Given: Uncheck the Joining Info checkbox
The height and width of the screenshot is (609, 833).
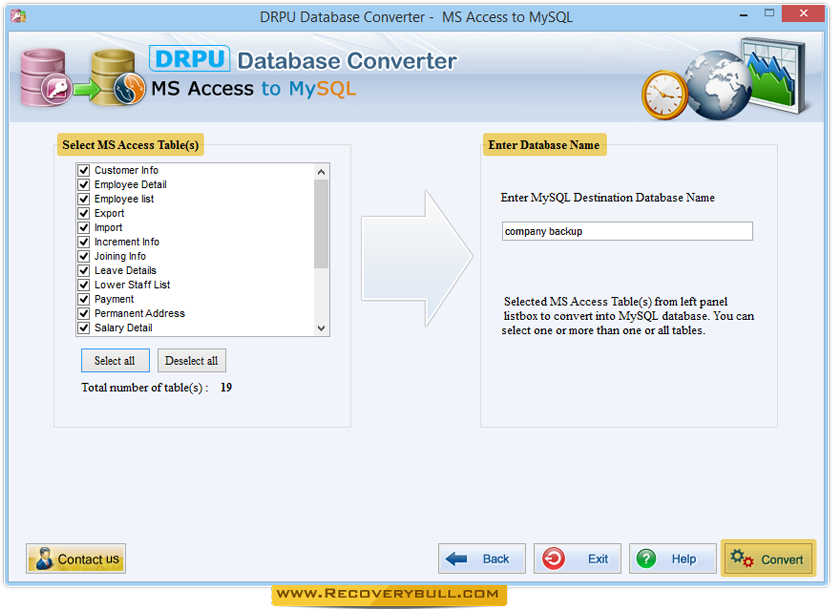Looking at the screenshot, I should (83, 256).
